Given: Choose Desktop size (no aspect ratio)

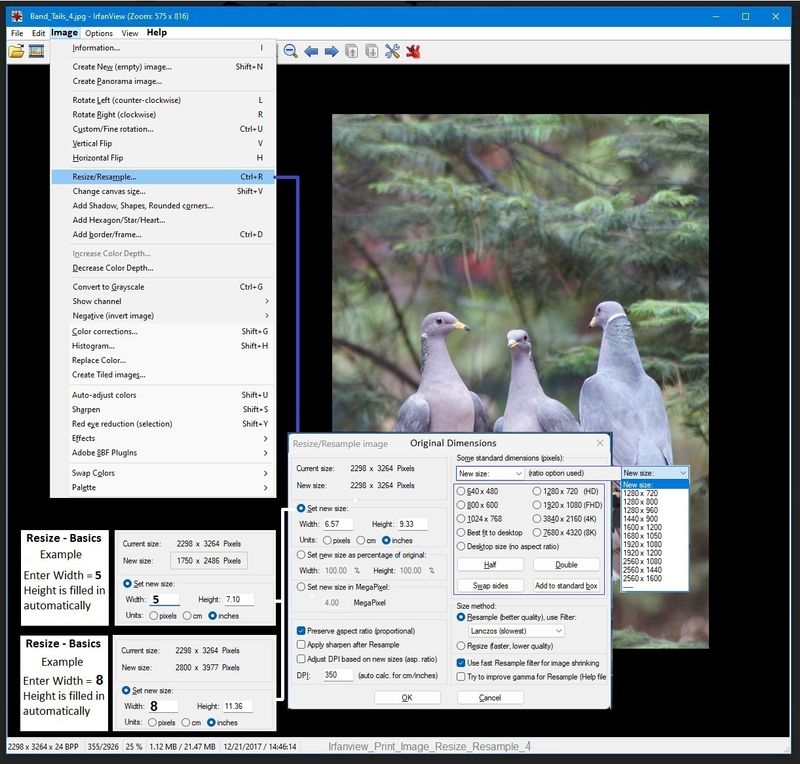Looking at the screenshot, I should click(461, 546).
